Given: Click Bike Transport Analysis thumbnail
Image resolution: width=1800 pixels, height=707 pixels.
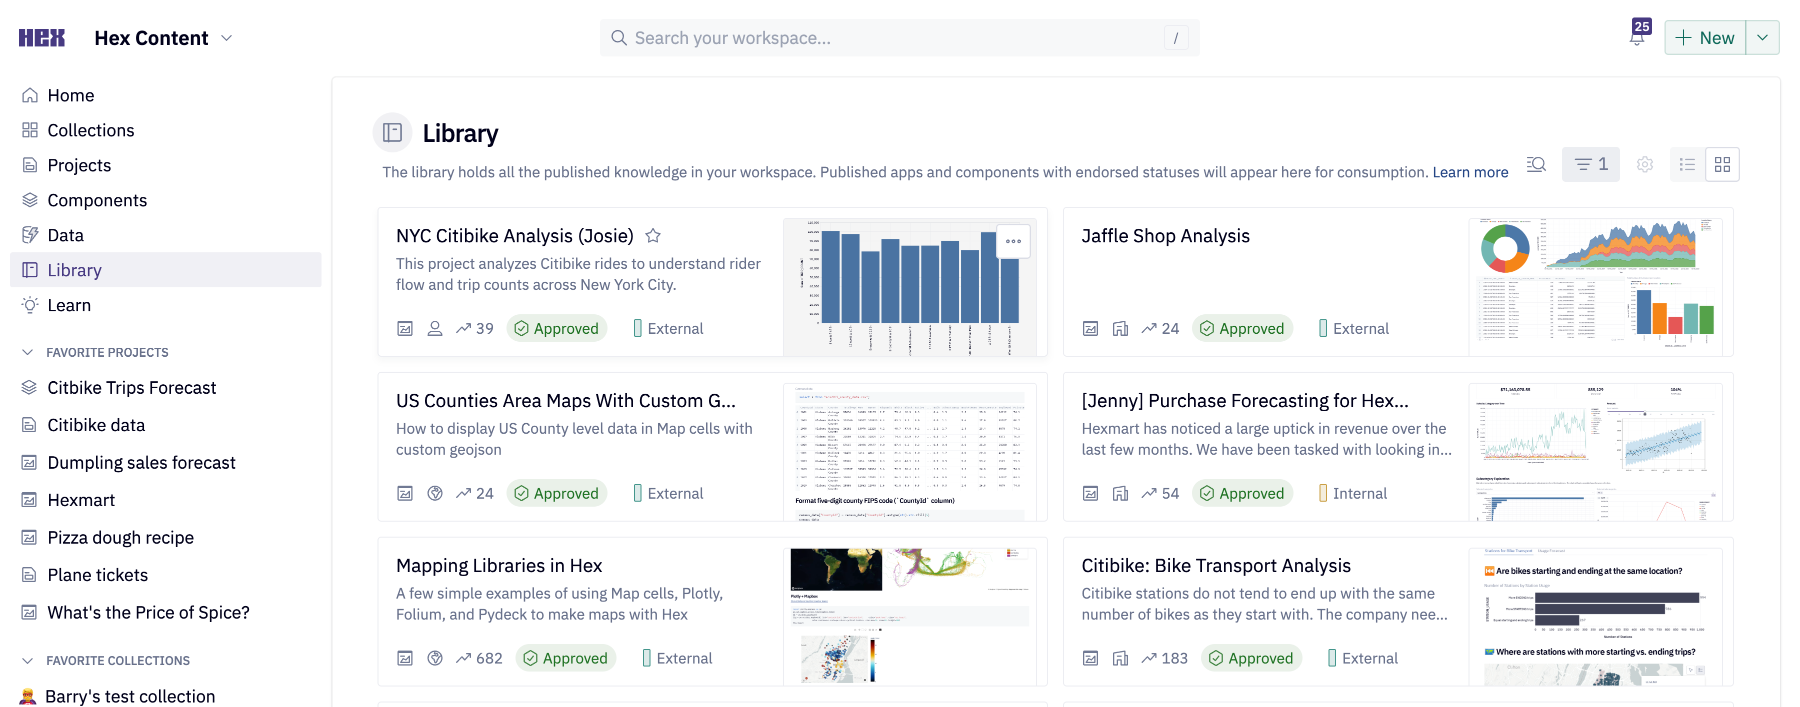Looking at the screenshot, I should tap(1596, 616).
